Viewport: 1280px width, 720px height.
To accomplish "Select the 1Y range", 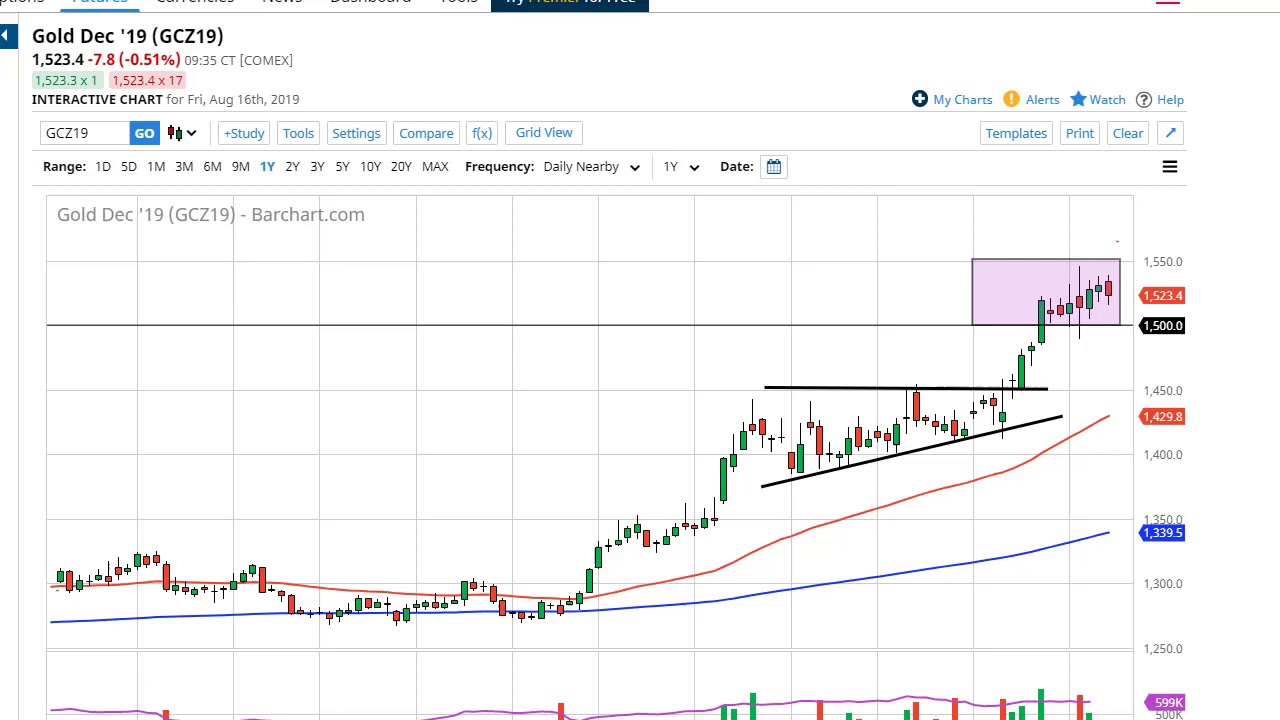I will [267, 167].
